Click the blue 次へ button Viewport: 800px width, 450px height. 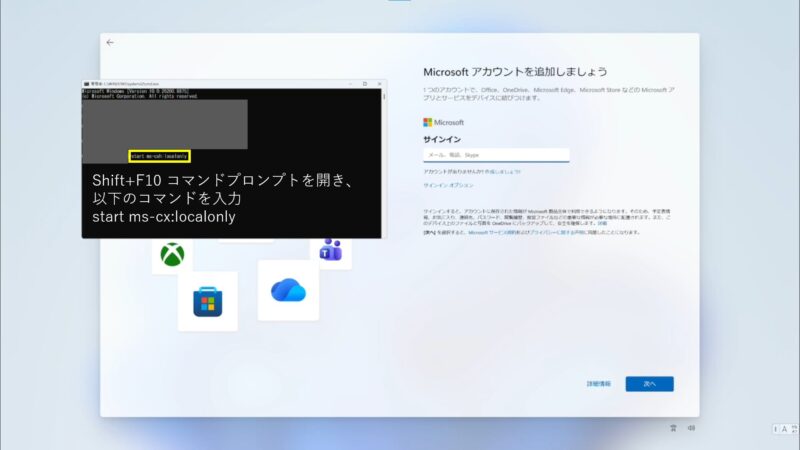click(x=649, y=384)
